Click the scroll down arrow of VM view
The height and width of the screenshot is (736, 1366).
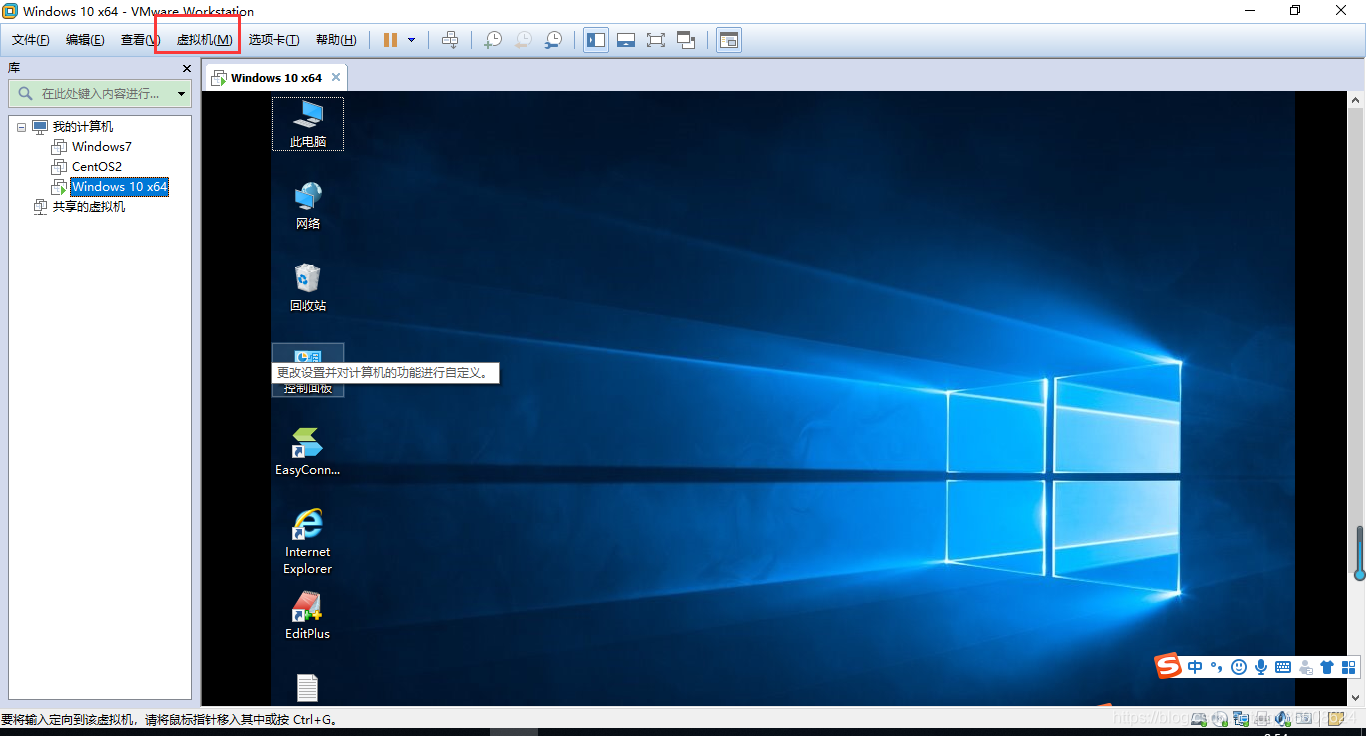[1357, 697]
